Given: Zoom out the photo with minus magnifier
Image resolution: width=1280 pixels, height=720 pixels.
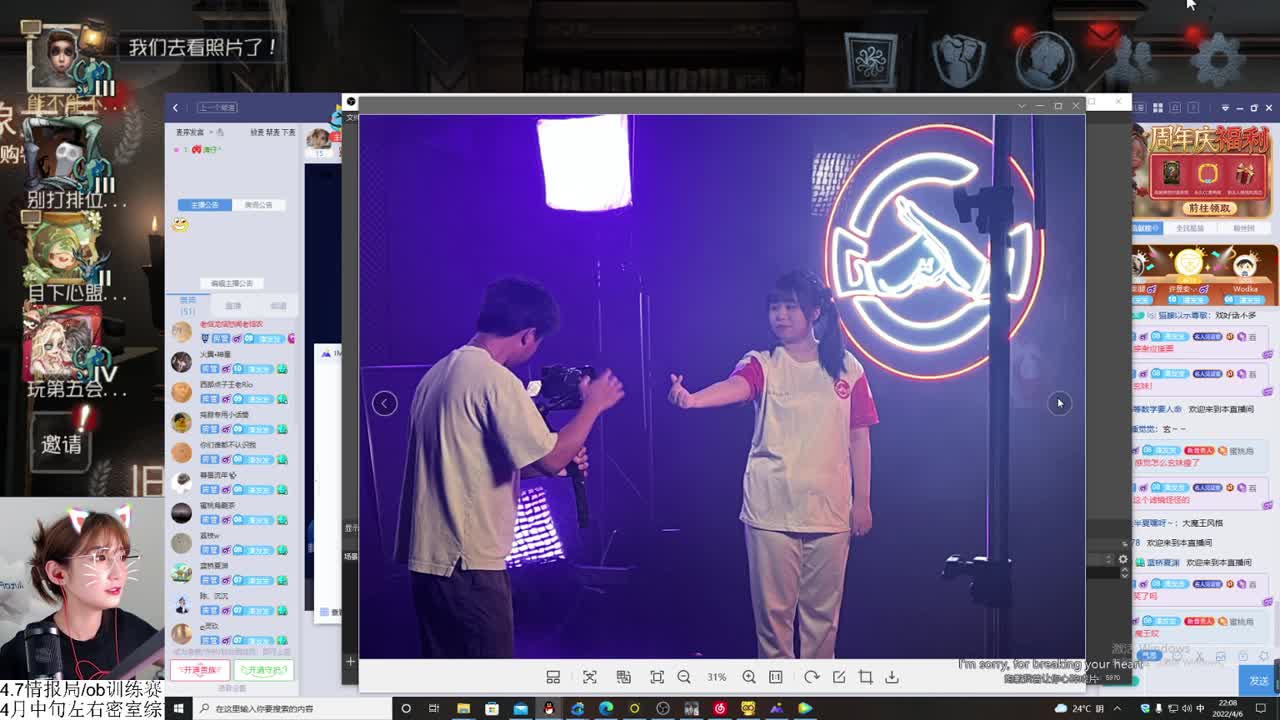Looking at the screenshot, I should click(684, 677).
